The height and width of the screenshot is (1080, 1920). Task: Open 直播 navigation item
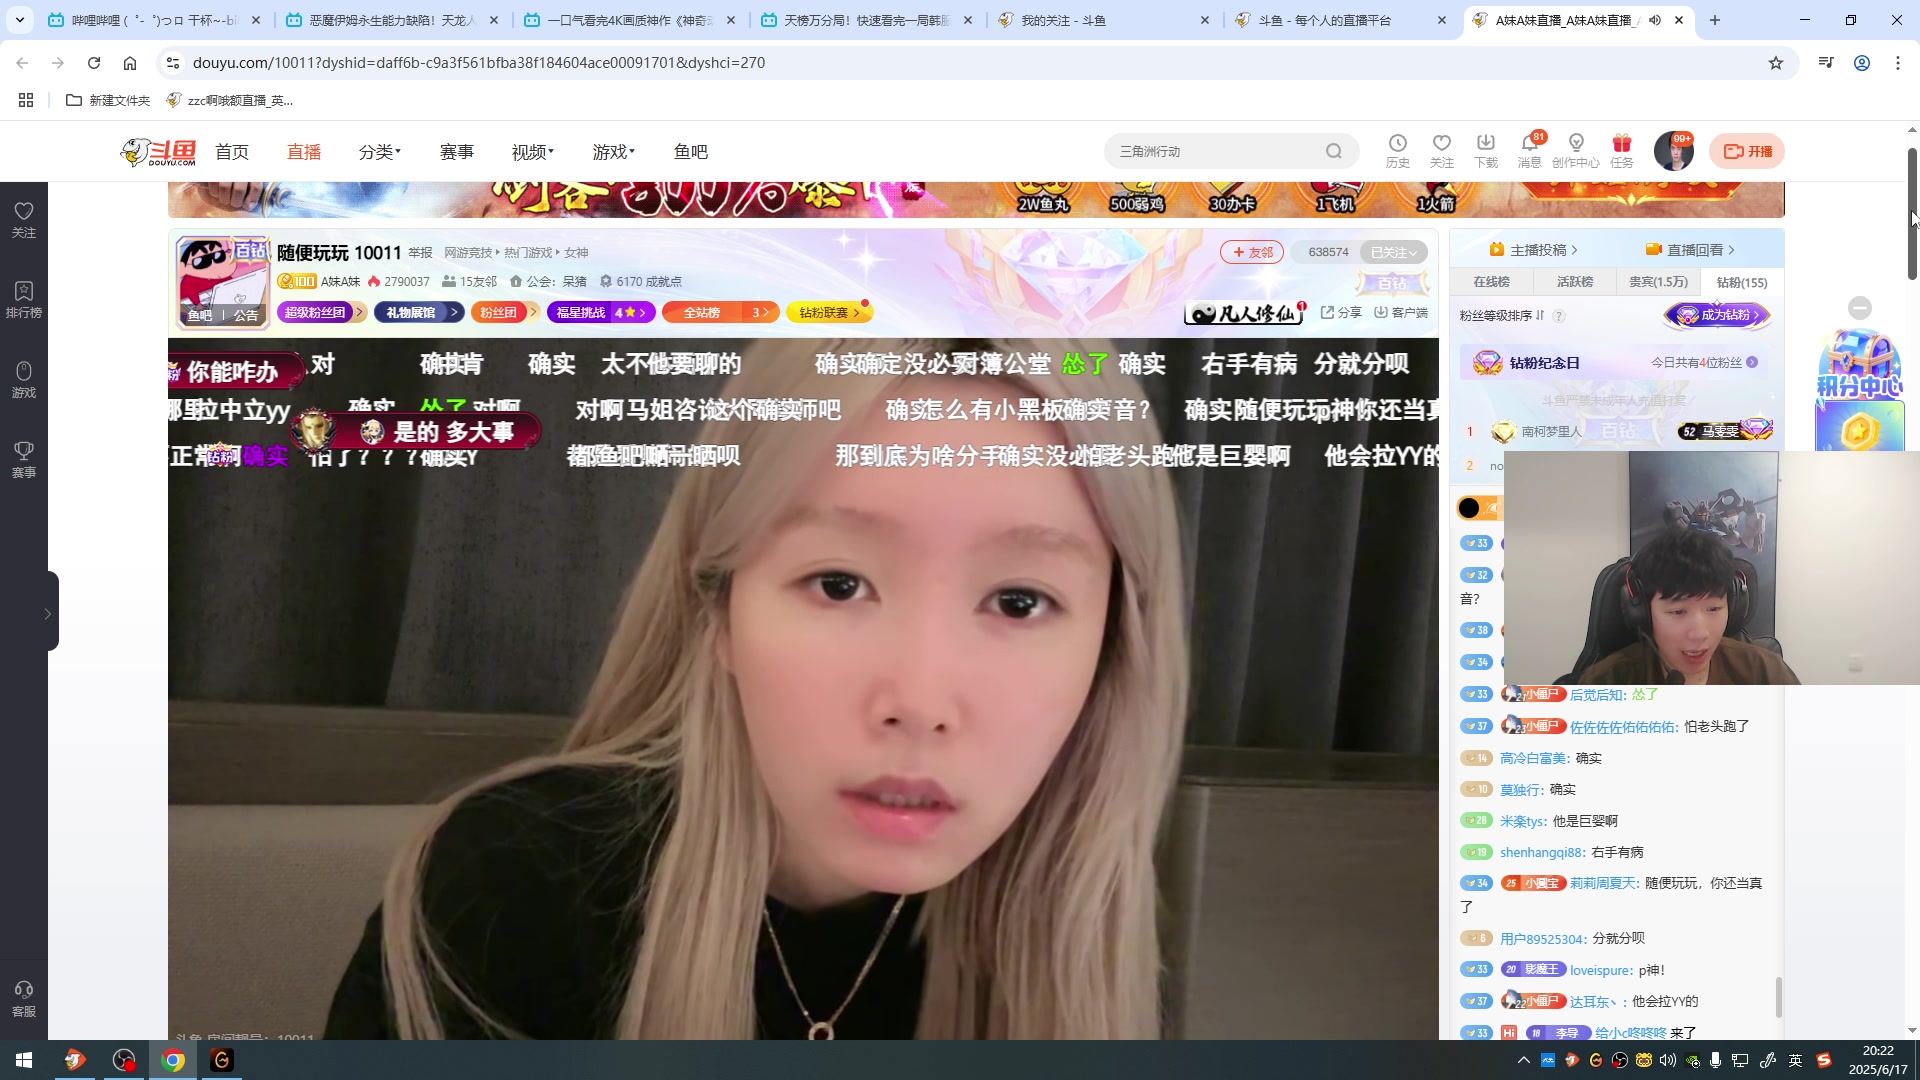click(x=304, y=152)
